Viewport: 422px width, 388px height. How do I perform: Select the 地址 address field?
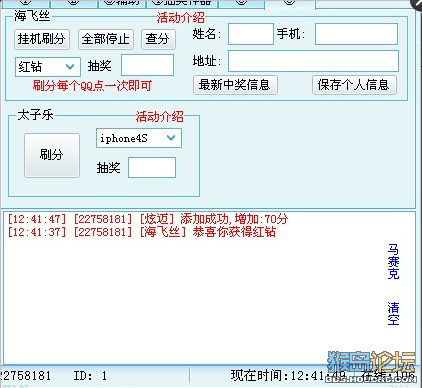[x=313, y=61]
